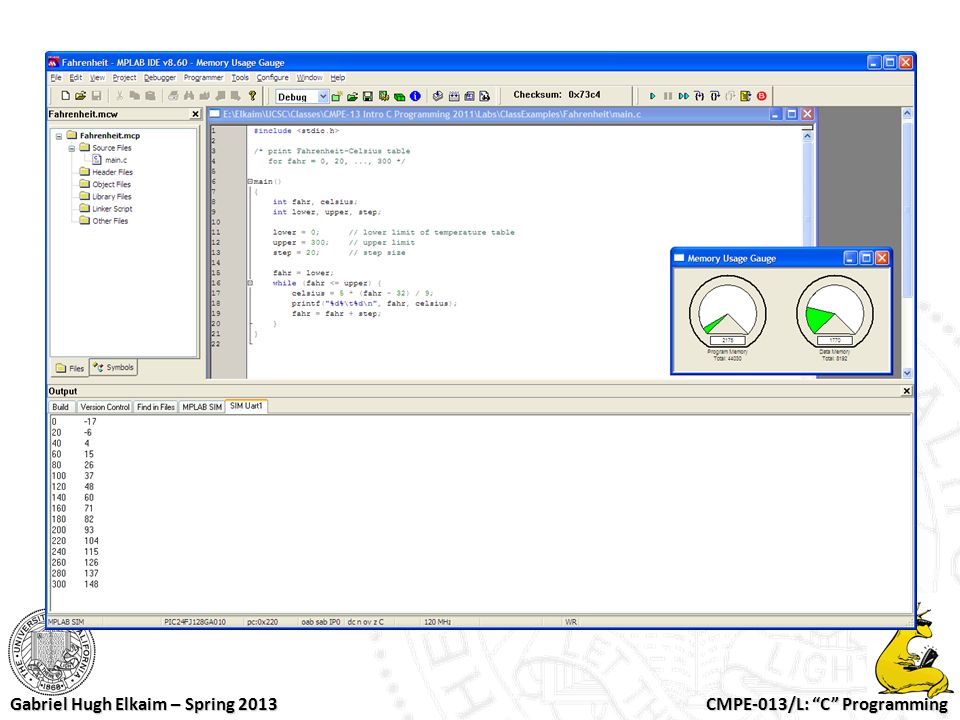
Task: Click the Save Workspace green disk icon
Action: (x=367, y=96)
